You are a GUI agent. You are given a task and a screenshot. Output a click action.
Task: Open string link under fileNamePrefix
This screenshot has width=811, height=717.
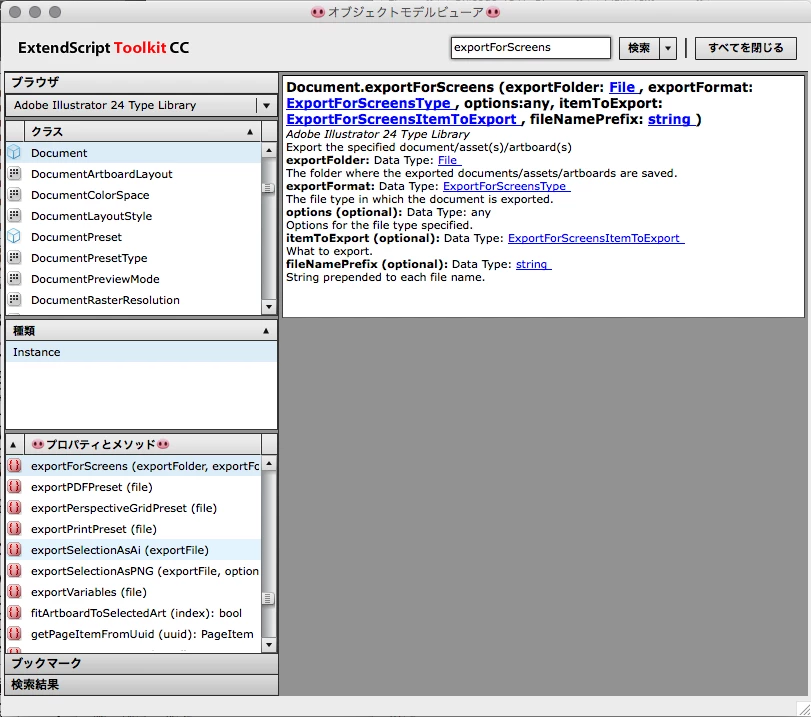click(x=533, y=264)
